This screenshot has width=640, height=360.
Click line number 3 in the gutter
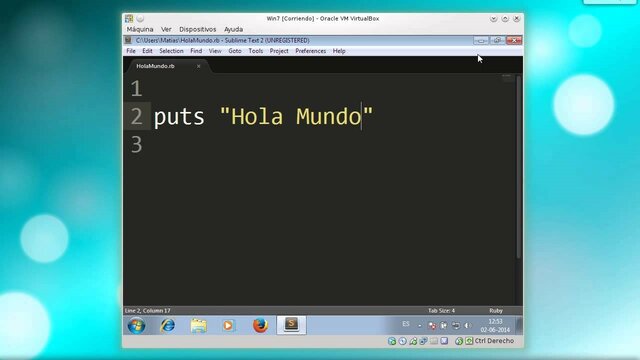[x=136, y=144]
